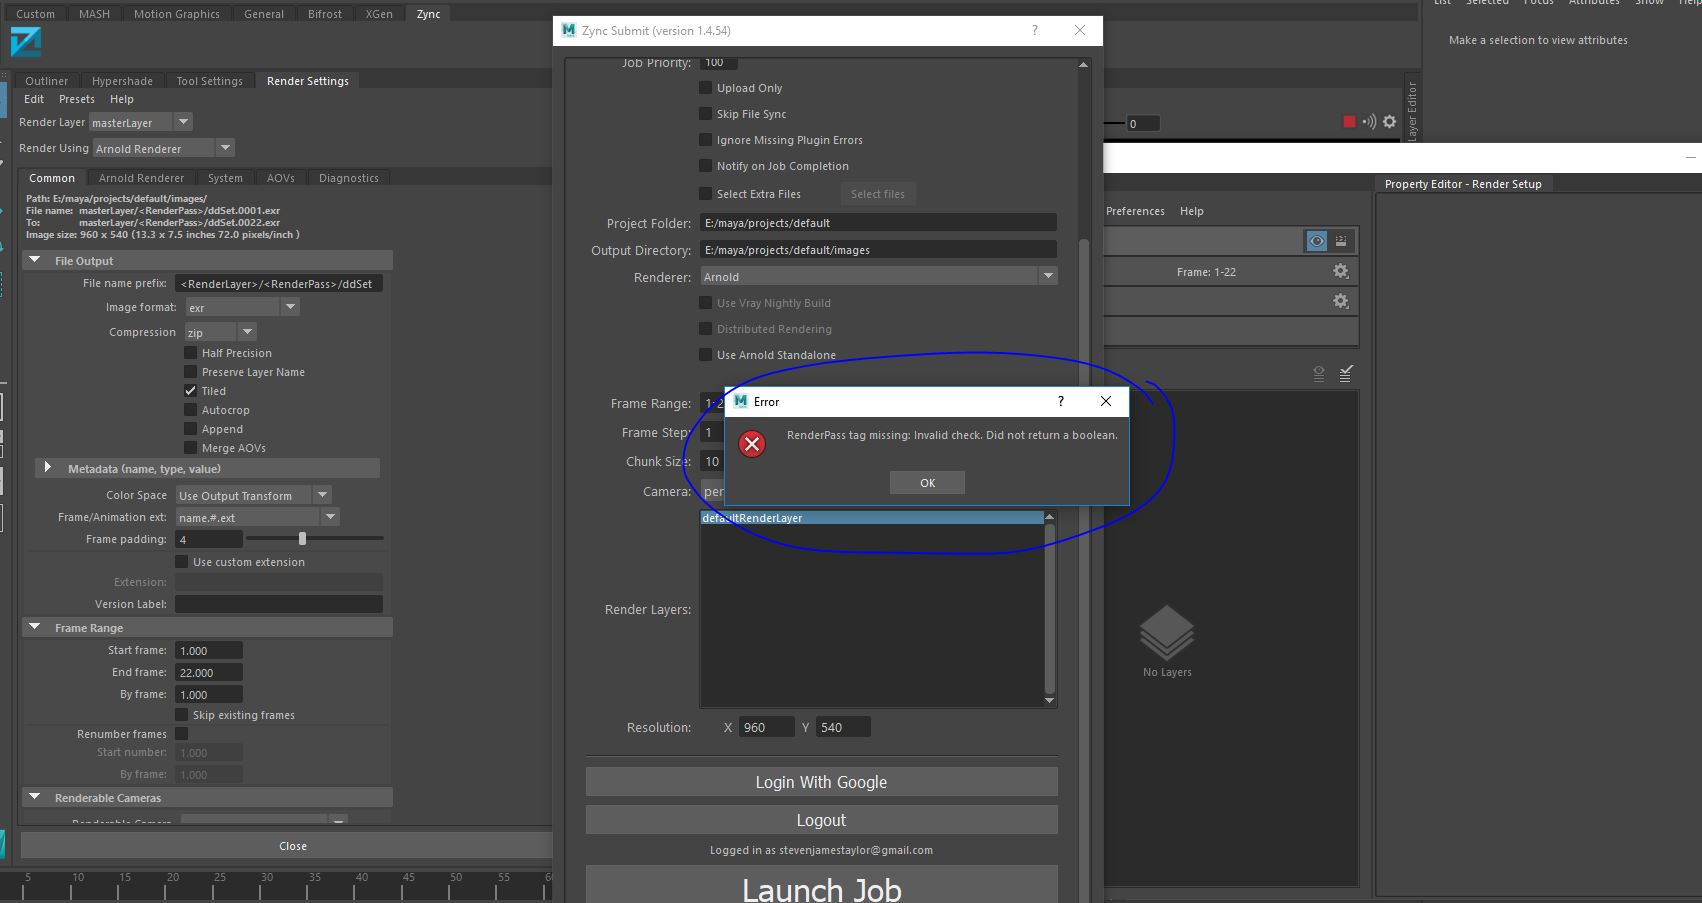Open gear settings beside Frame: 1-22
1702x903 pixels.
1341,272
